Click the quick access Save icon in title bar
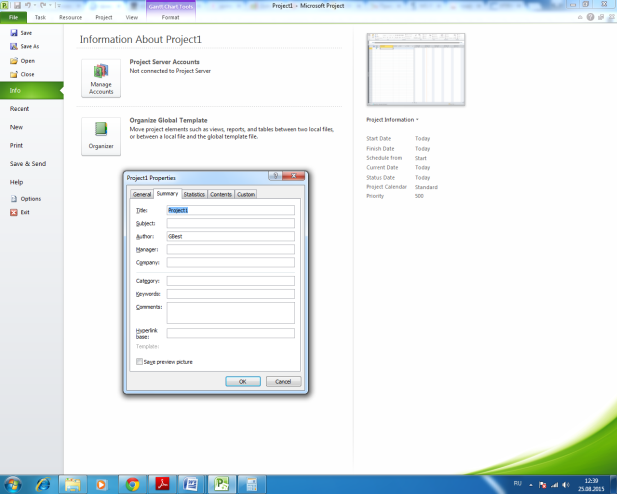Viewport: 617px width, 494px height. click(x=17, y=6)
